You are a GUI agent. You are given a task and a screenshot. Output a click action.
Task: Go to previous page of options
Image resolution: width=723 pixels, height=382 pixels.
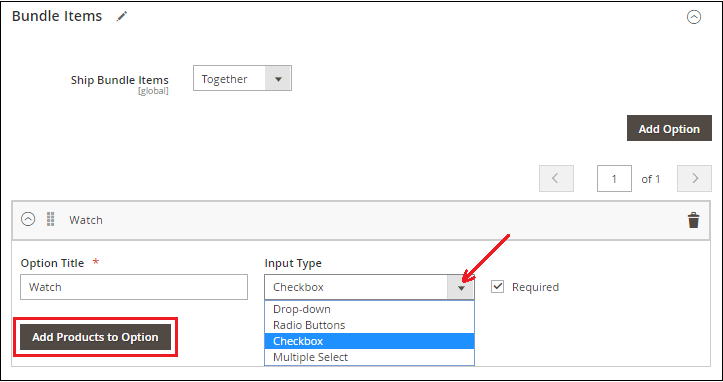557,179
